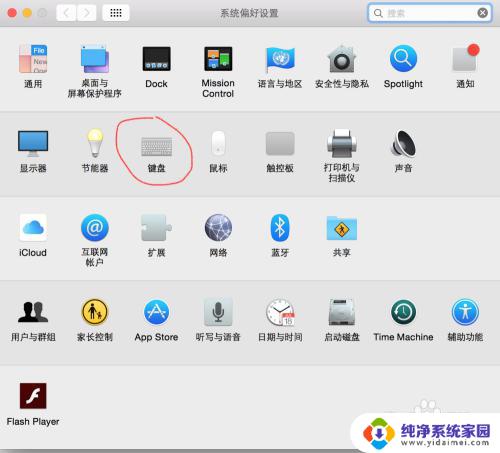This screenshot has width=500, height=453.
Task: Go forward with the right arrow button
Action: click(87, 13)
